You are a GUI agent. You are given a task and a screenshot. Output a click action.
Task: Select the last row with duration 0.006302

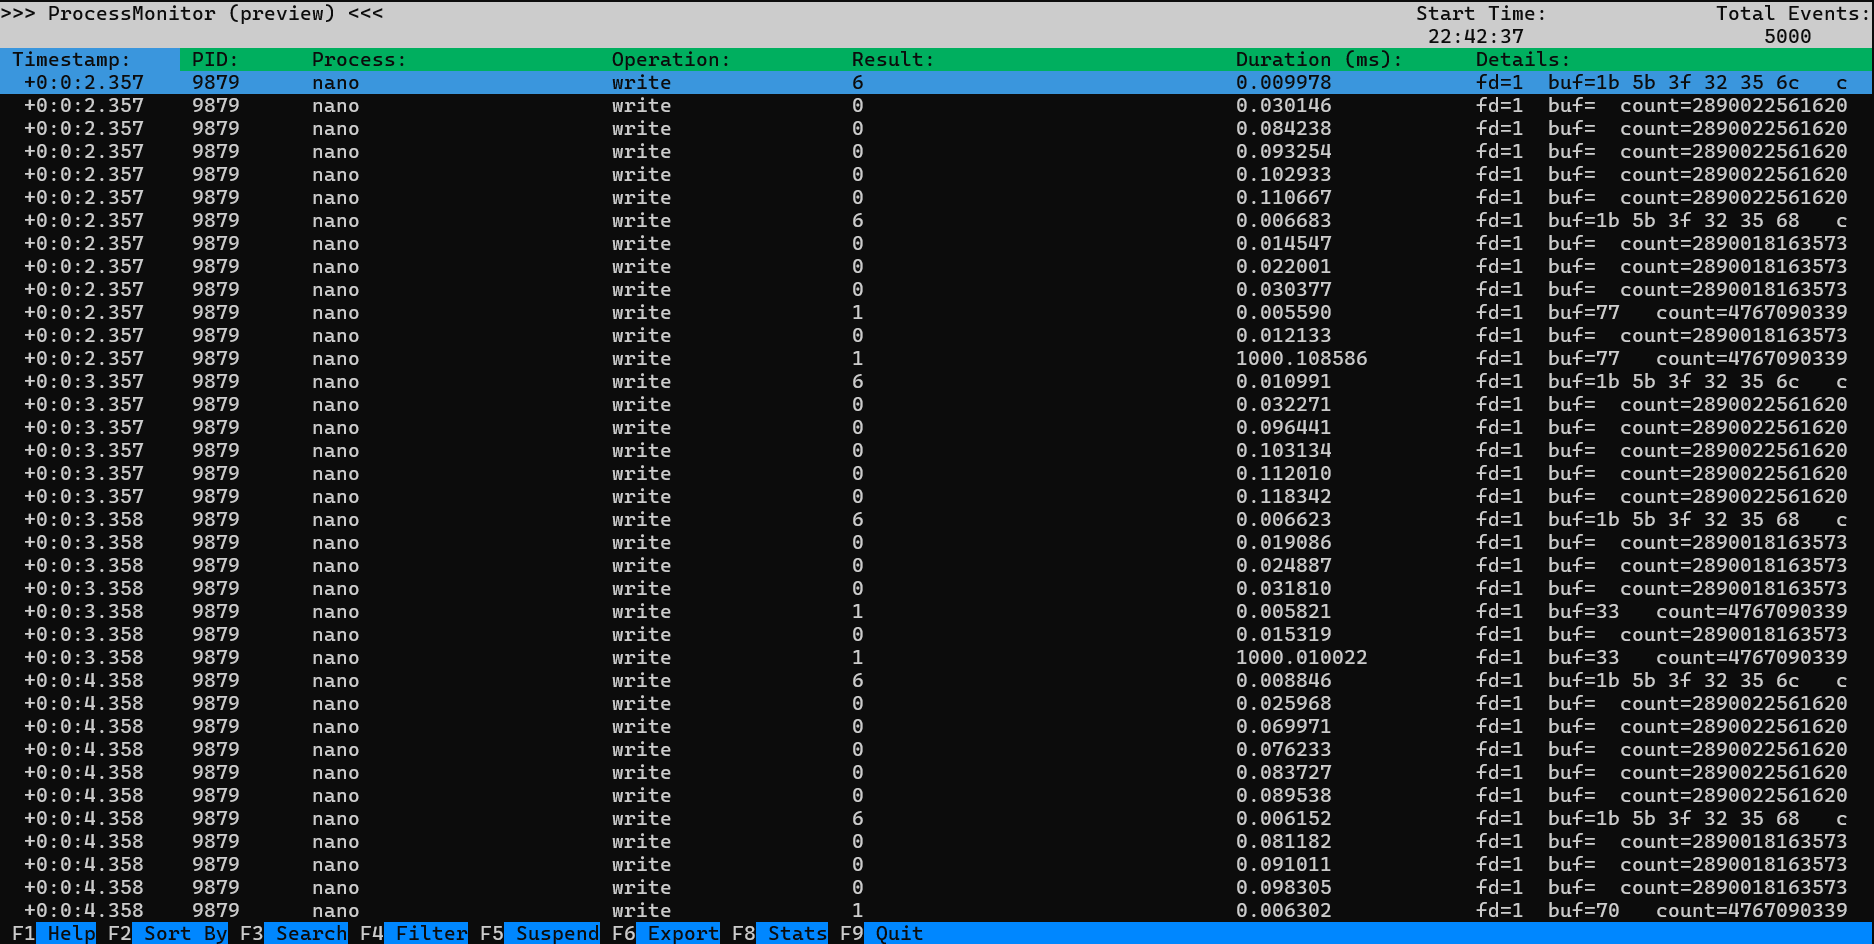point(937,911)
